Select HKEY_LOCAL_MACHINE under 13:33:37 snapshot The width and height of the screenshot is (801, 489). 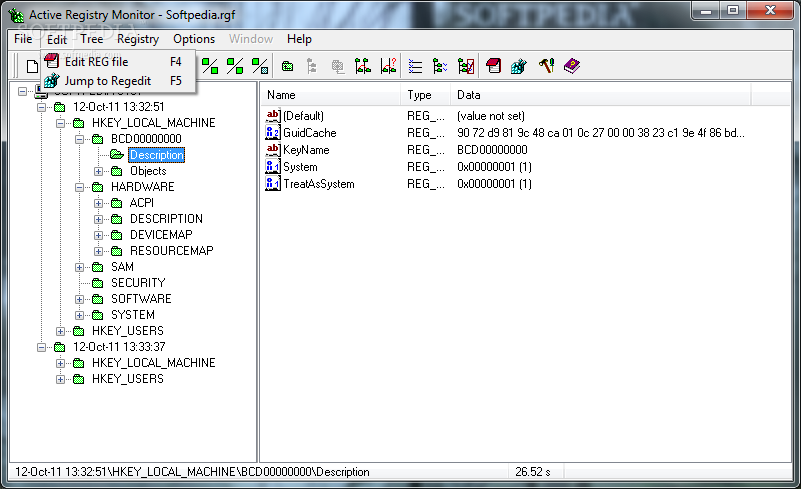[x=154, y=363]
